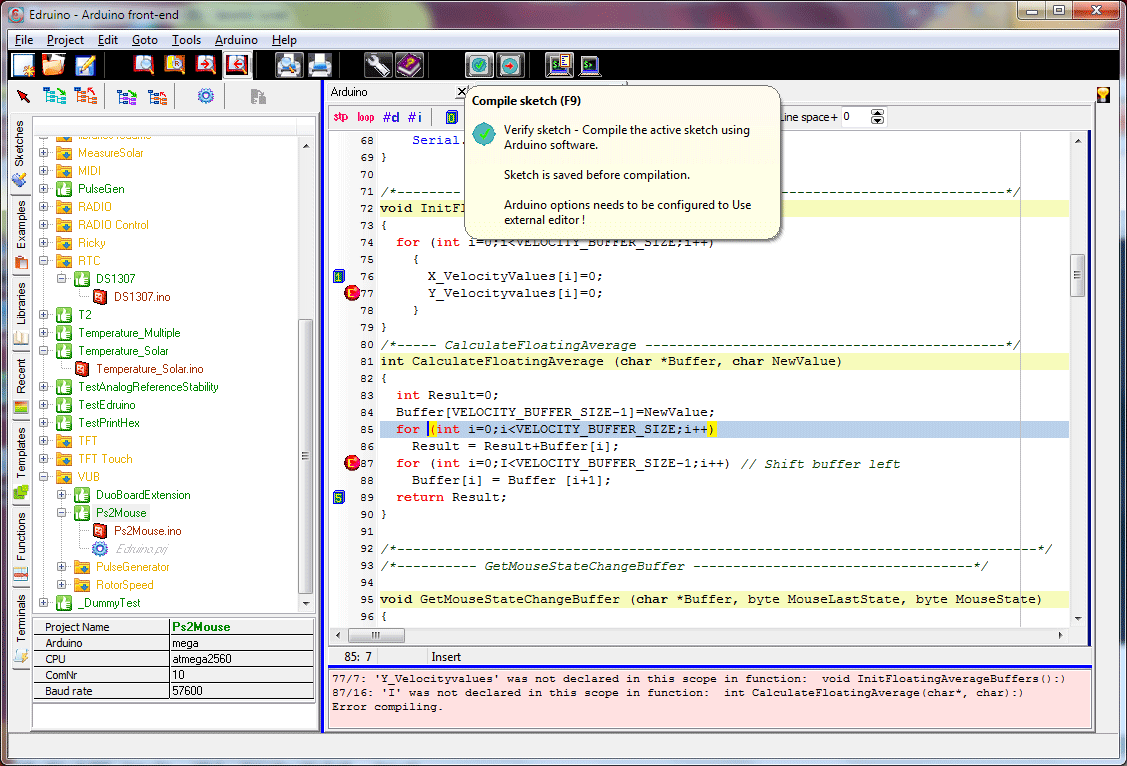Click the blue gear project settings icon
This screenshot has width=1127, height=766.
(206, 96)
